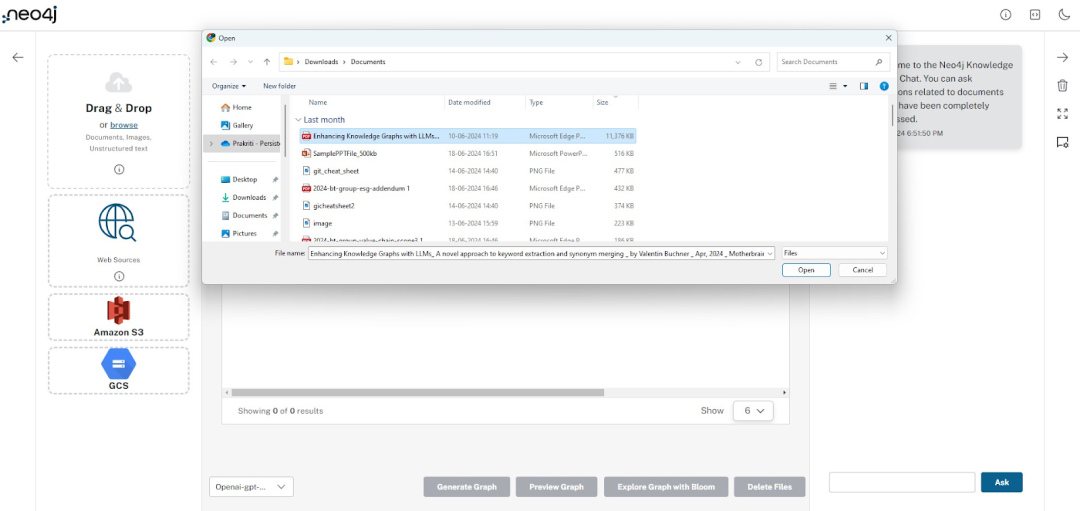Open the Openai-gpt model dropdown
The image size is (1080, 511).
pos(251,487)
